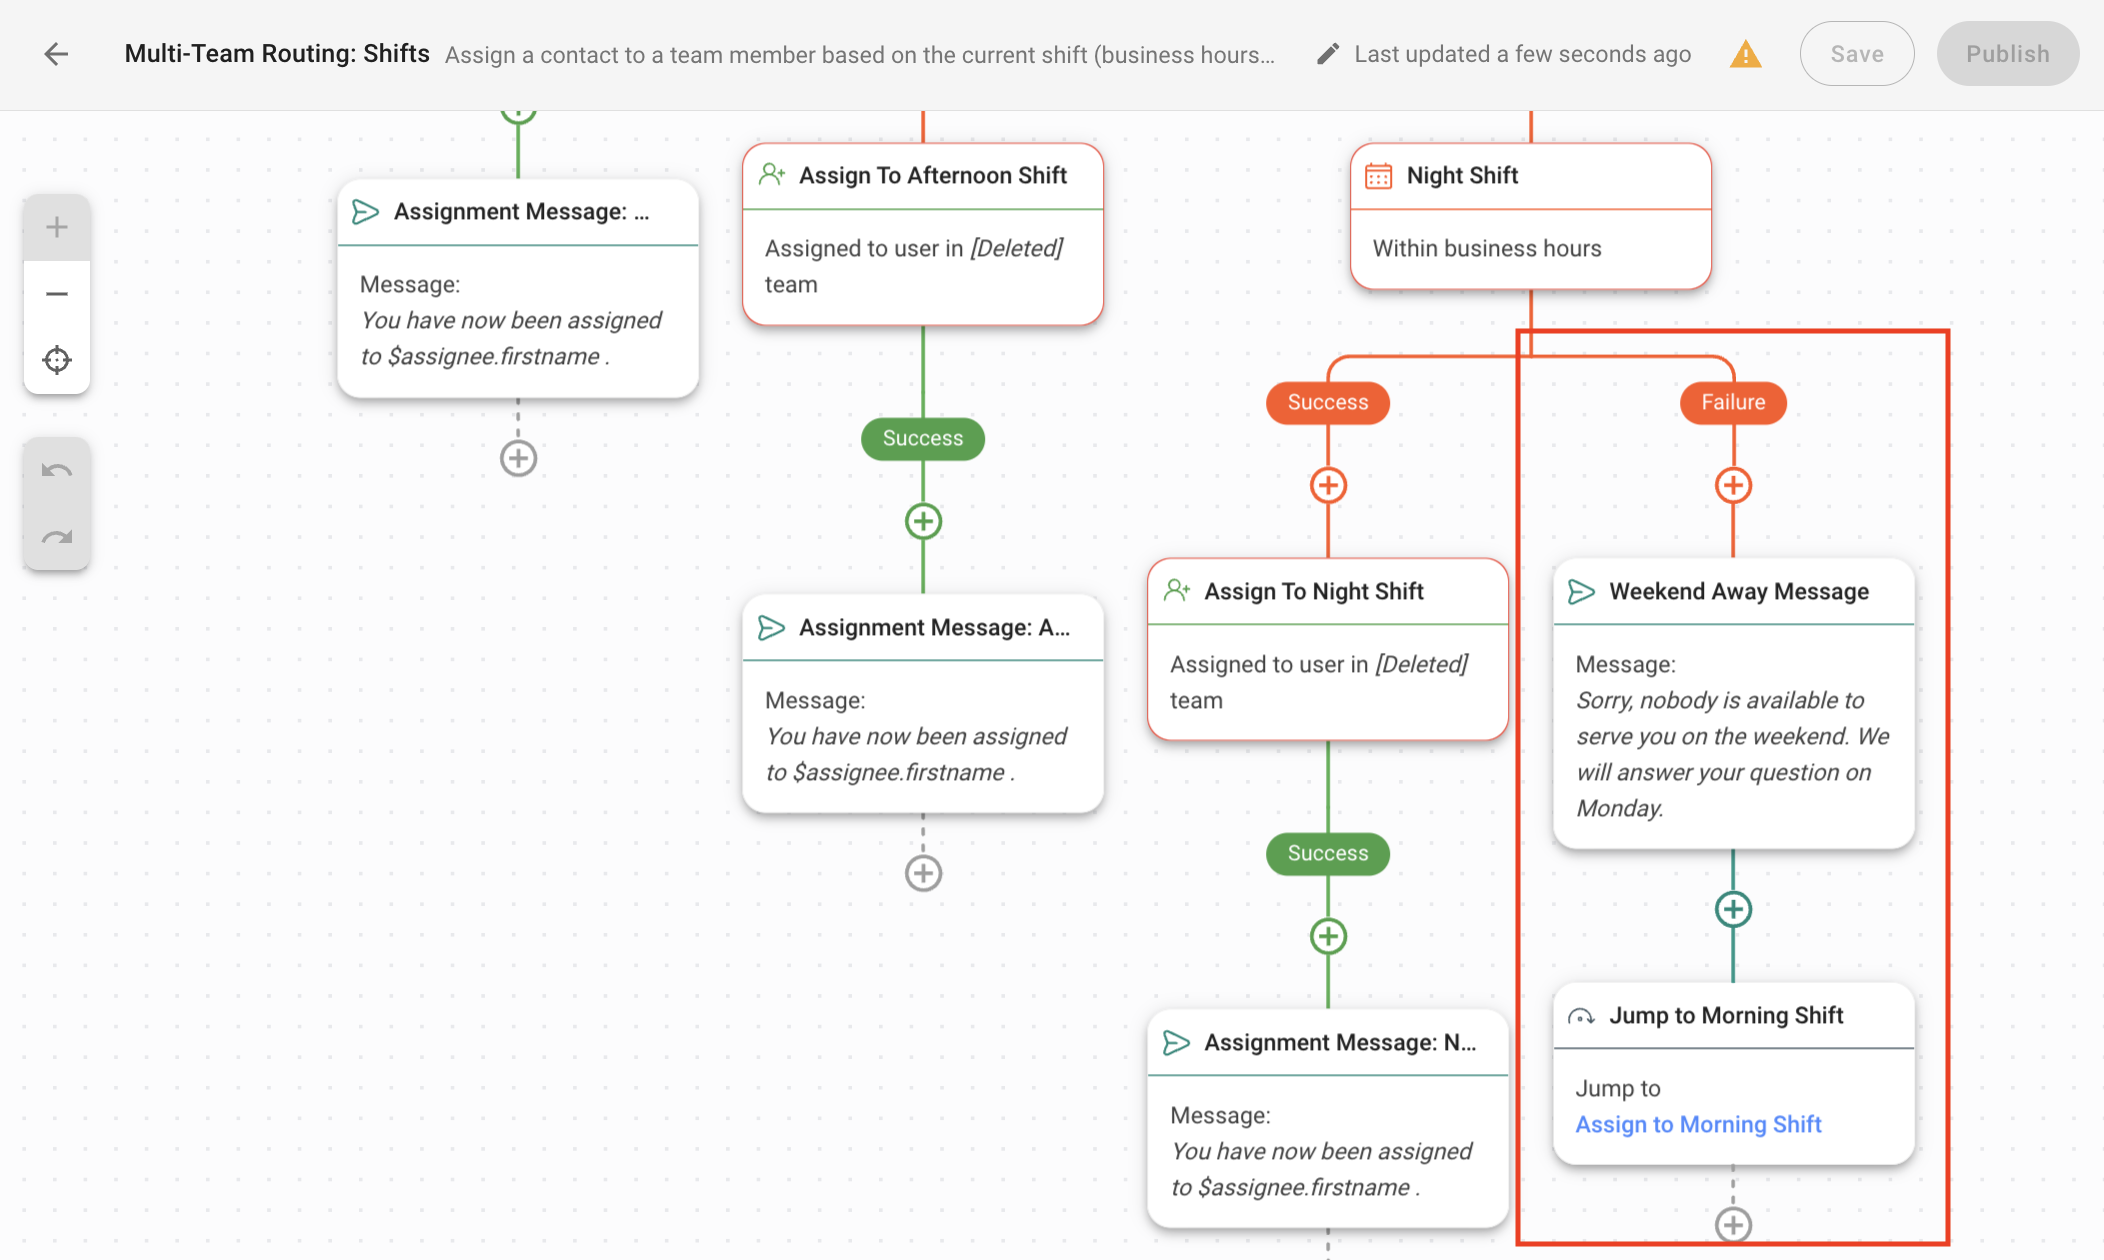Click the zoom out (–) button on the left toolbar
Viewport: 2104px width, 1260px height.
pyautogui.click(x=55, y=292)
